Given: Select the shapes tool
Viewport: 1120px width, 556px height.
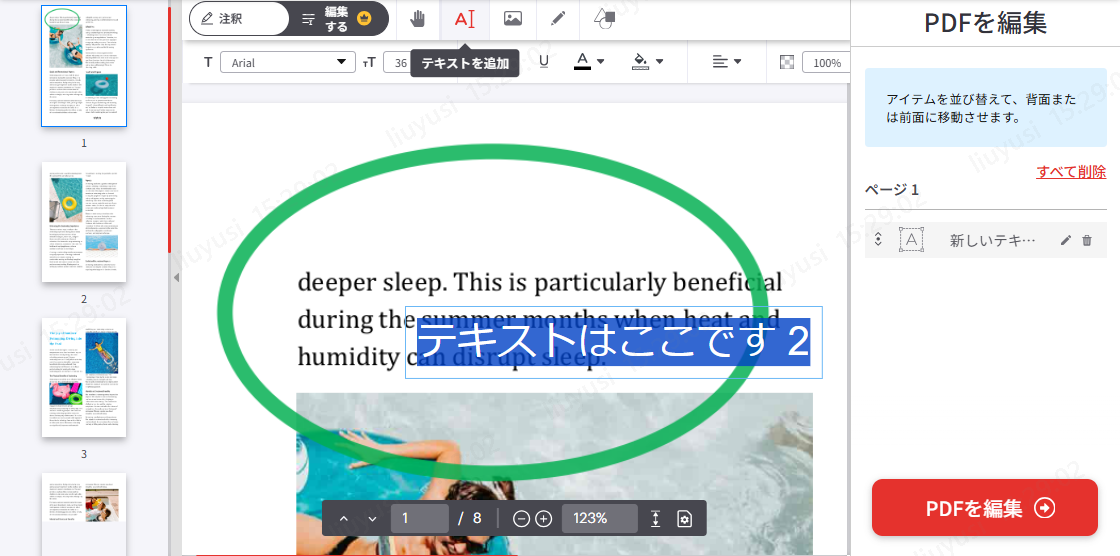Looking at the screenshot, I should point(604,19).
